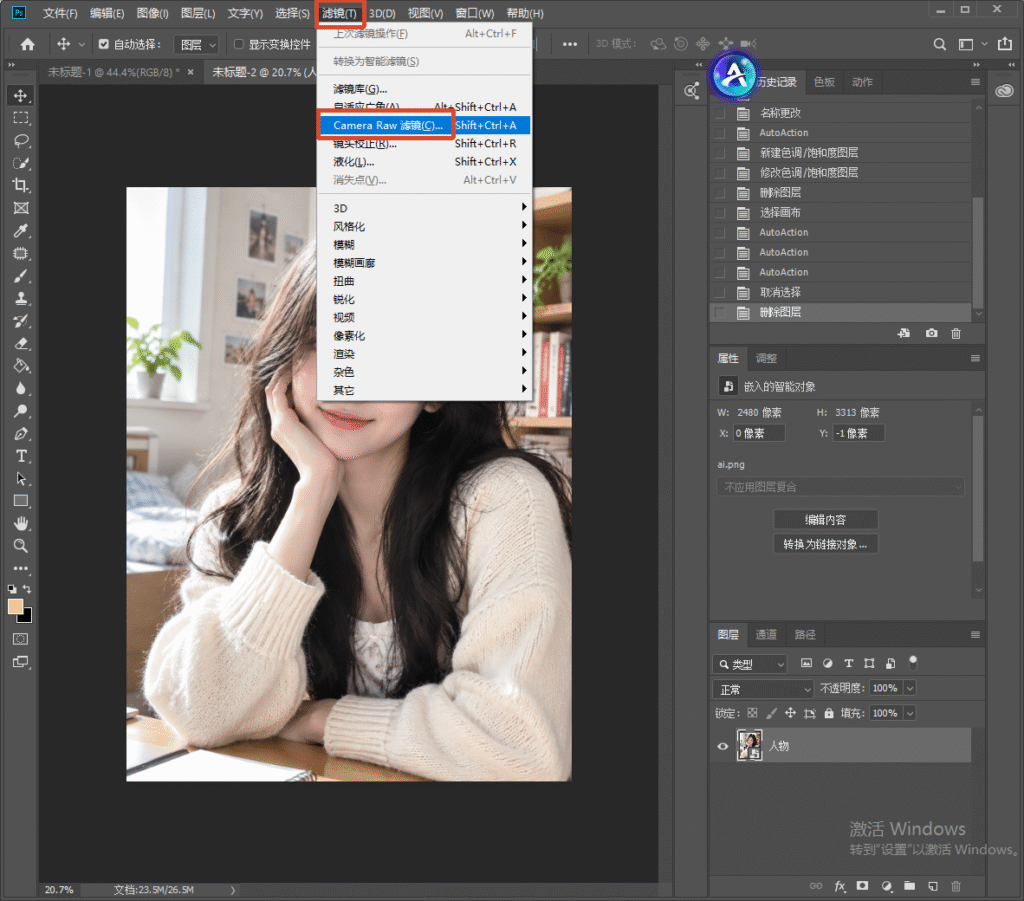Expand the 风格化 filter submenu
This screenshot has width=1024, height=901.
click(424, 226)
